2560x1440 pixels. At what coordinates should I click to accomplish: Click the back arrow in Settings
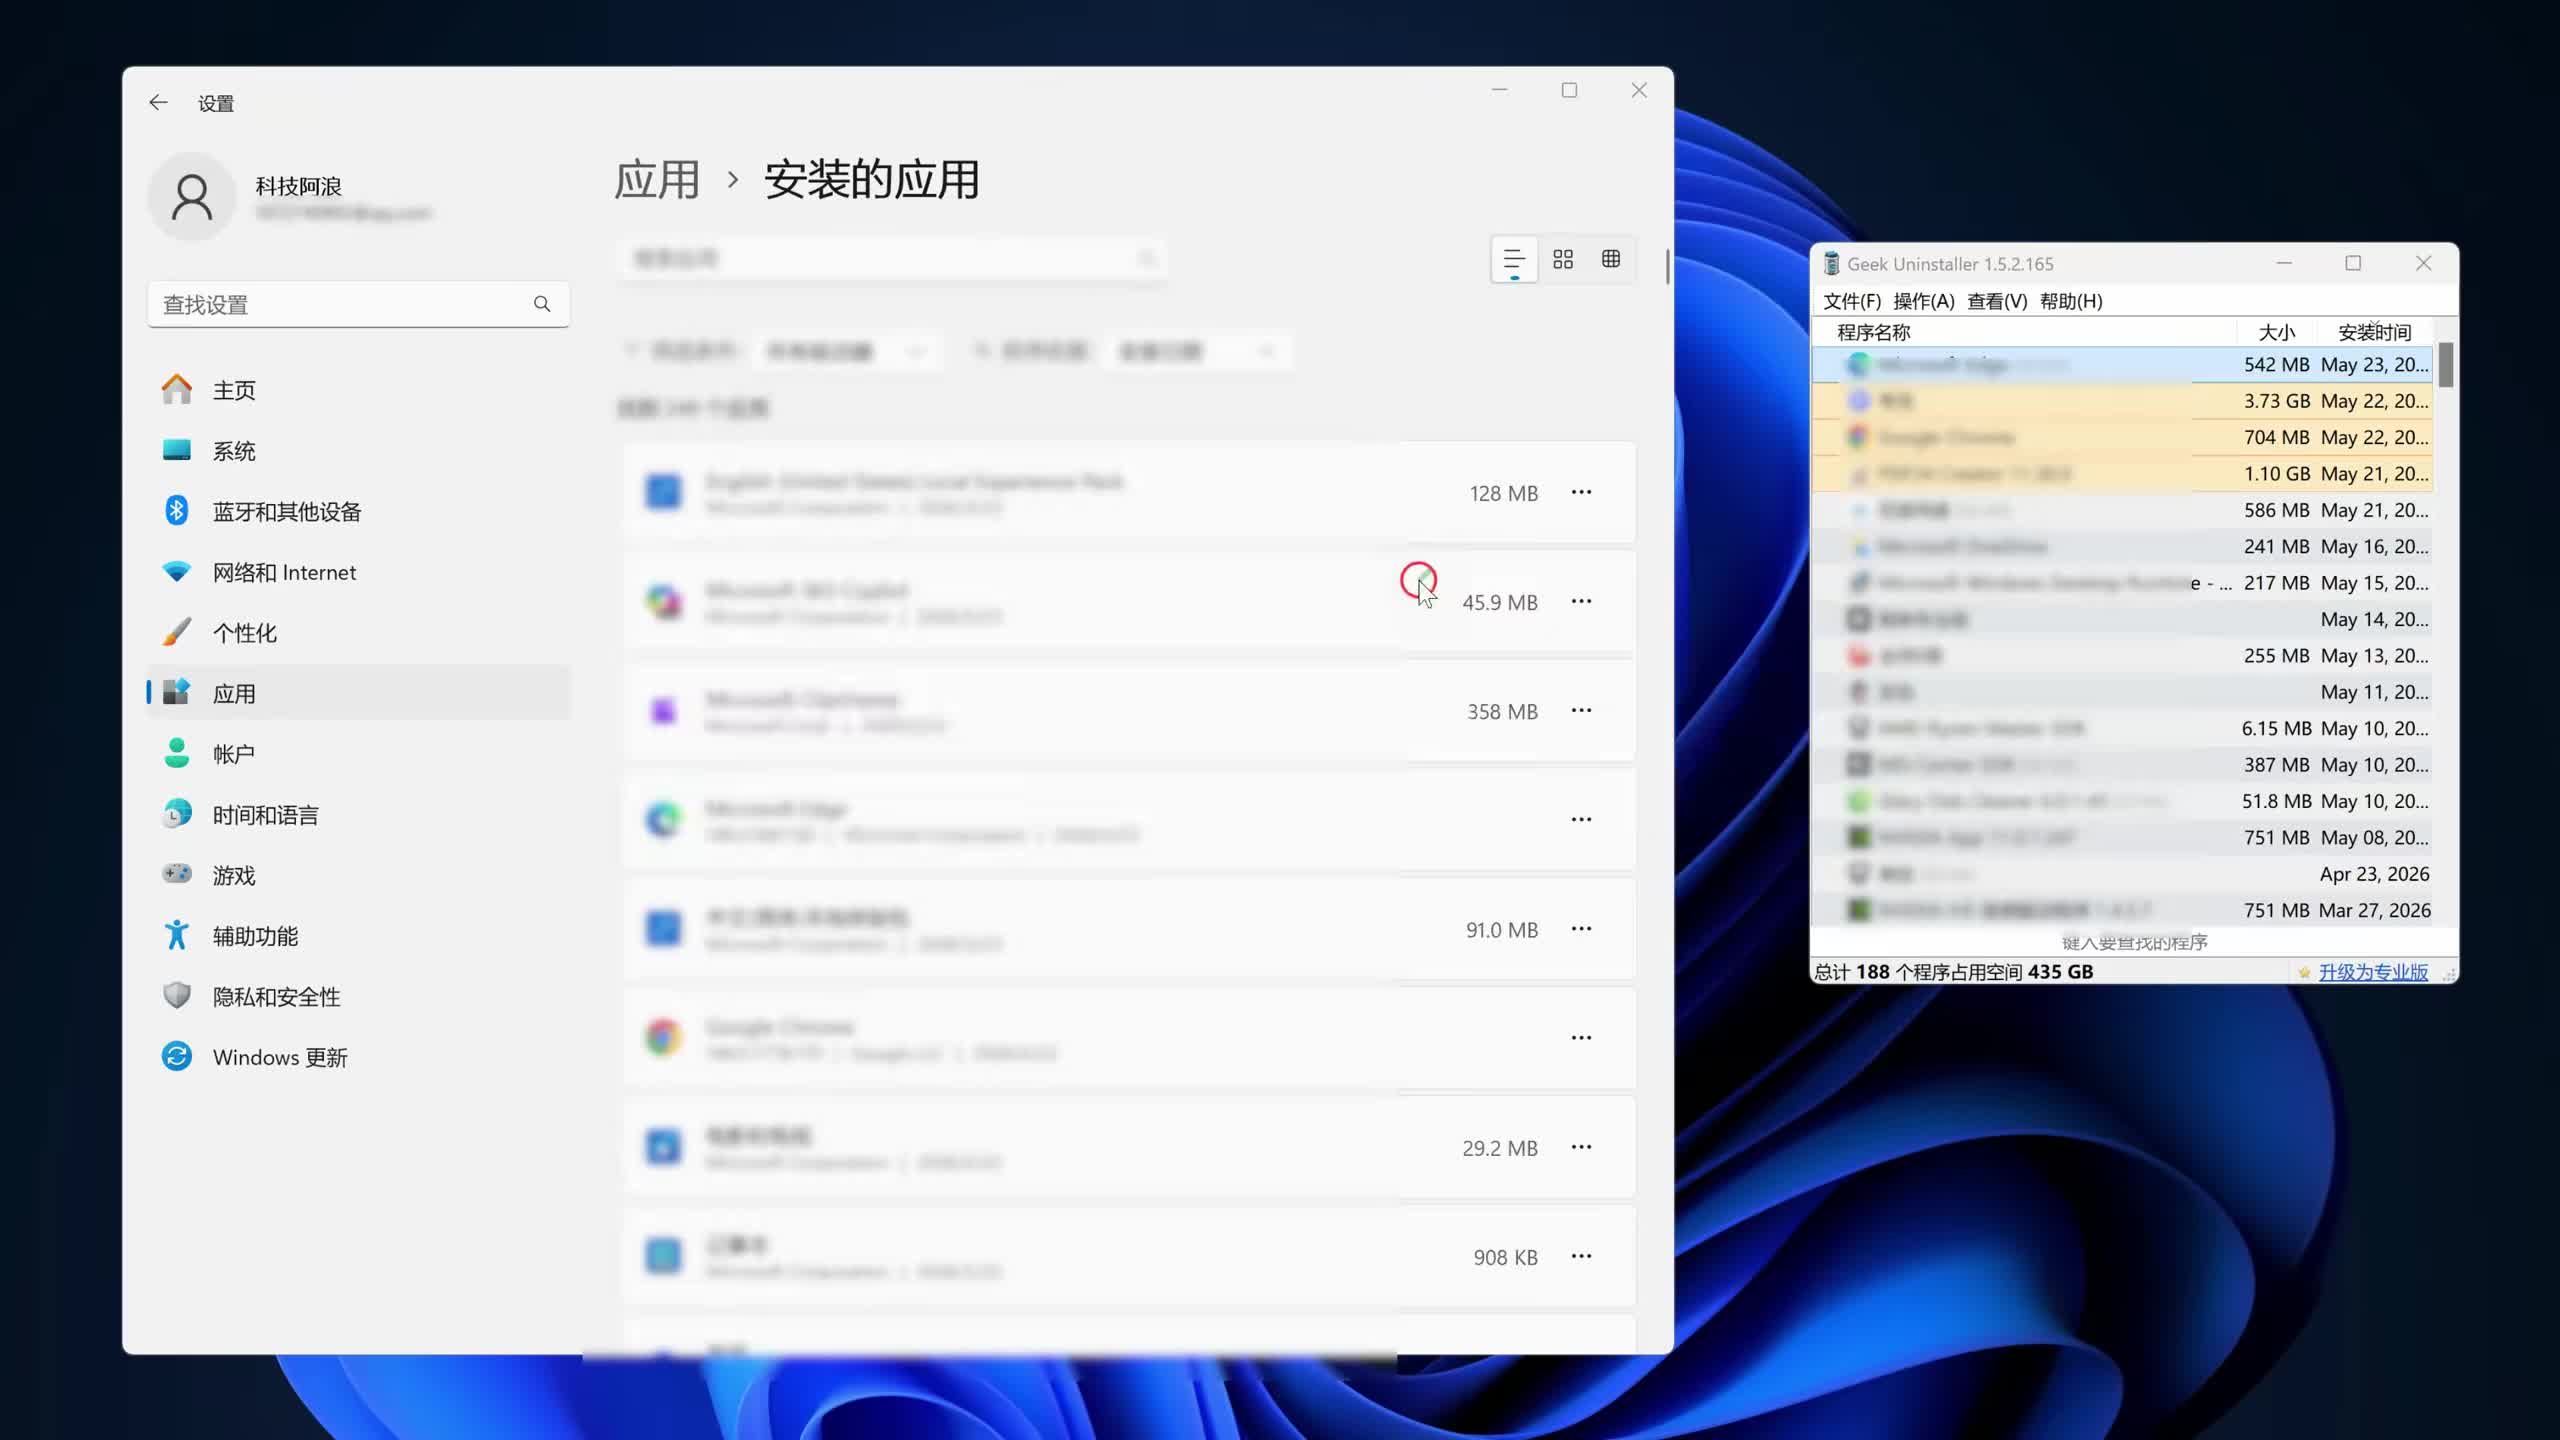coord(158,102)
